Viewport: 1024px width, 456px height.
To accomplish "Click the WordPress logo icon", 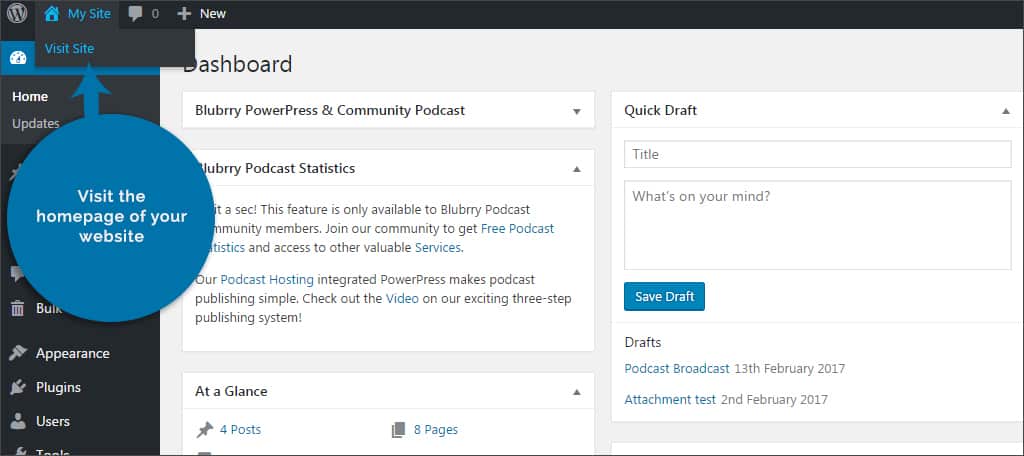I will pos(17,14).
